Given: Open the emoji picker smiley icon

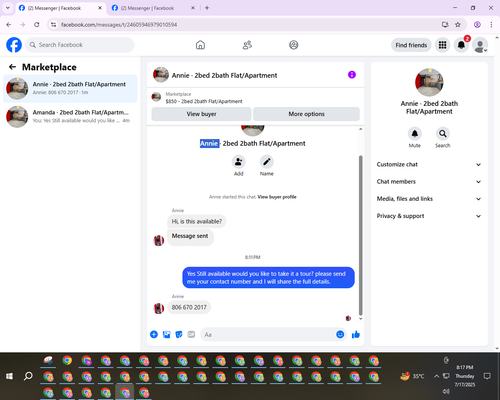Looking at the screenshot, I should [340, 334].
